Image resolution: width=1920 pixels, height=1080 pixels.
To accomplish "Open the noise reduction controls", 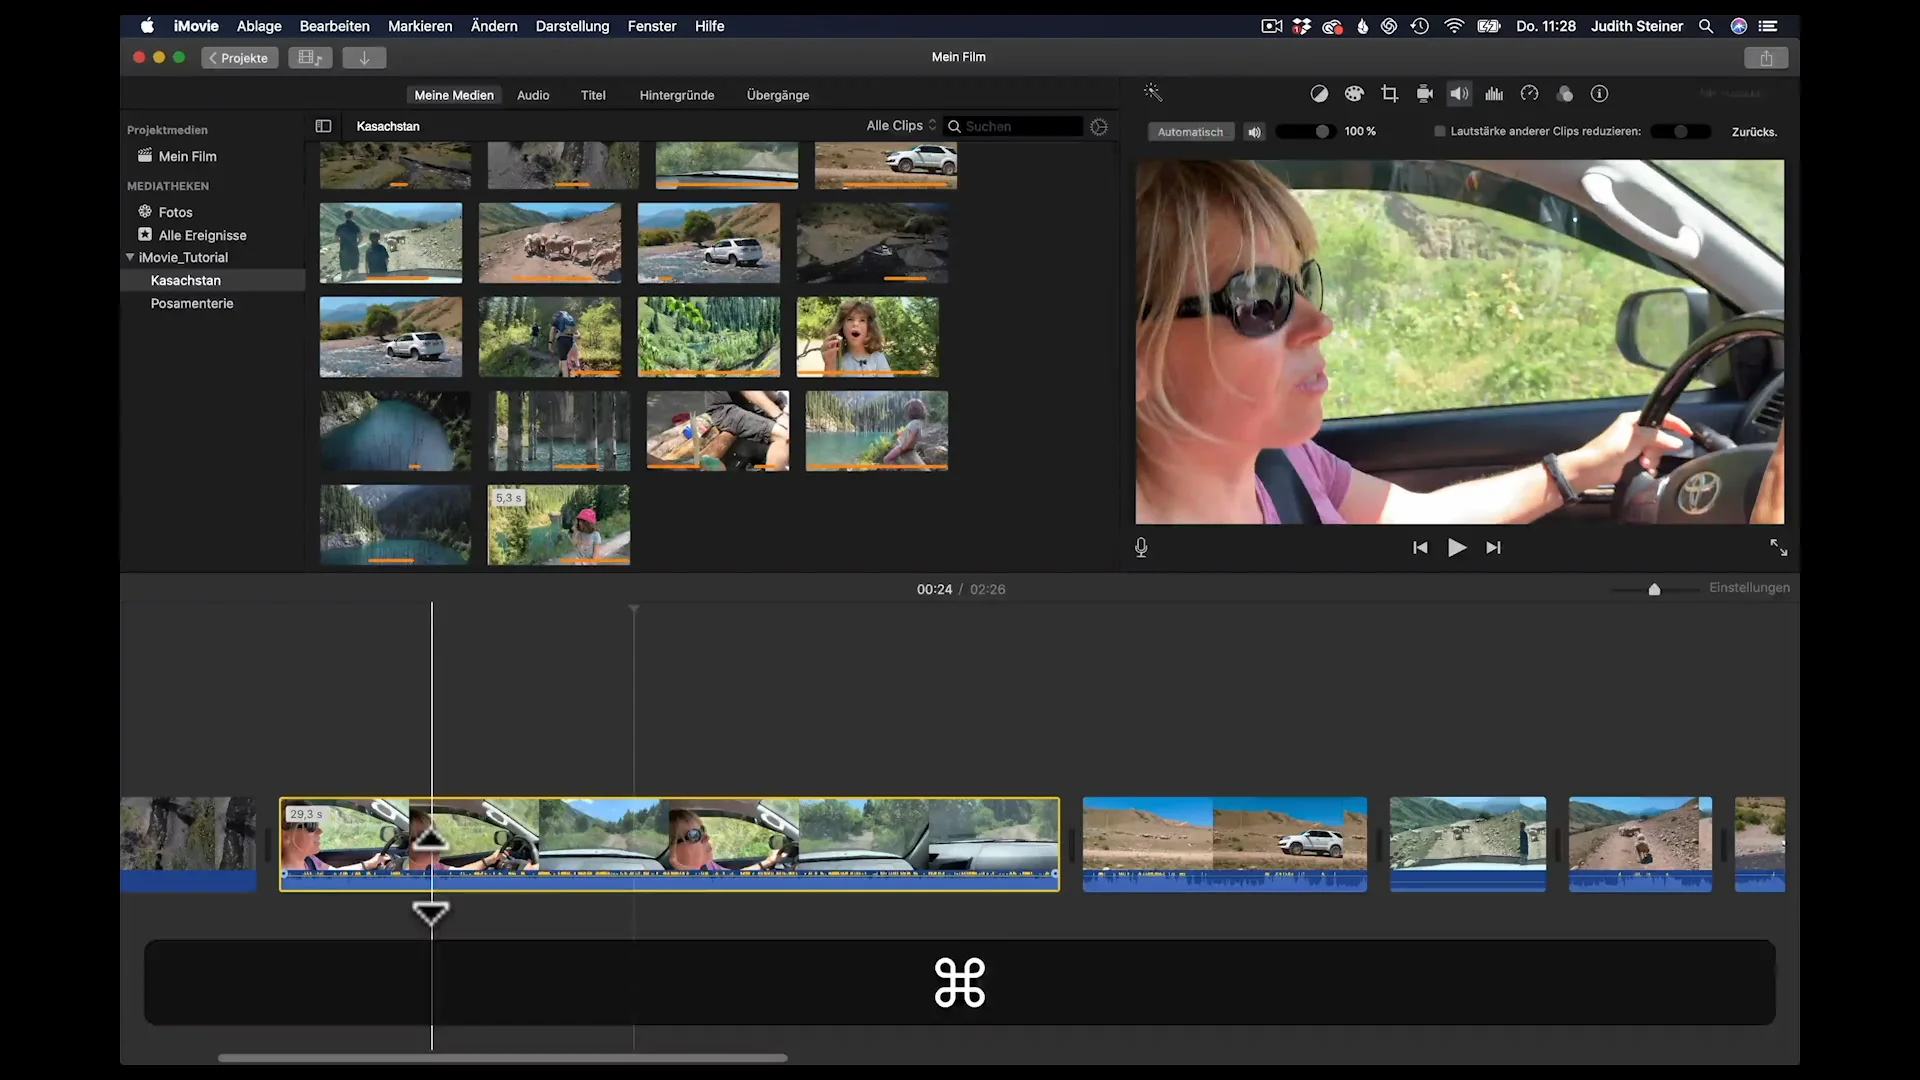I will (x=1494, y=93).
